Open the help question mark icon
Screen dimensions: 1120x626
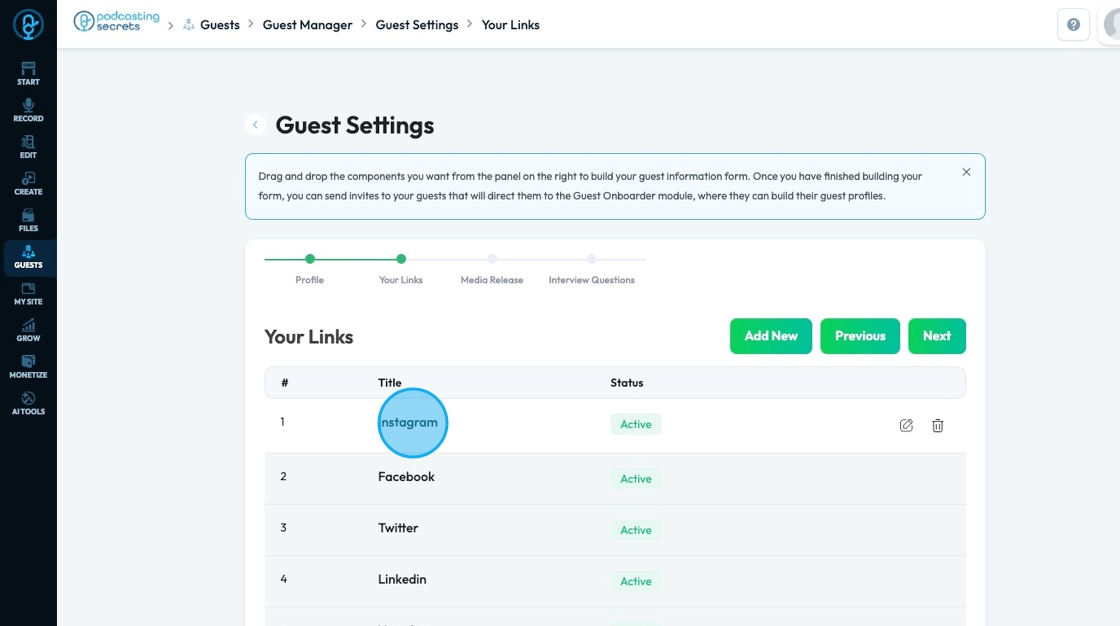pos(1073,25)
